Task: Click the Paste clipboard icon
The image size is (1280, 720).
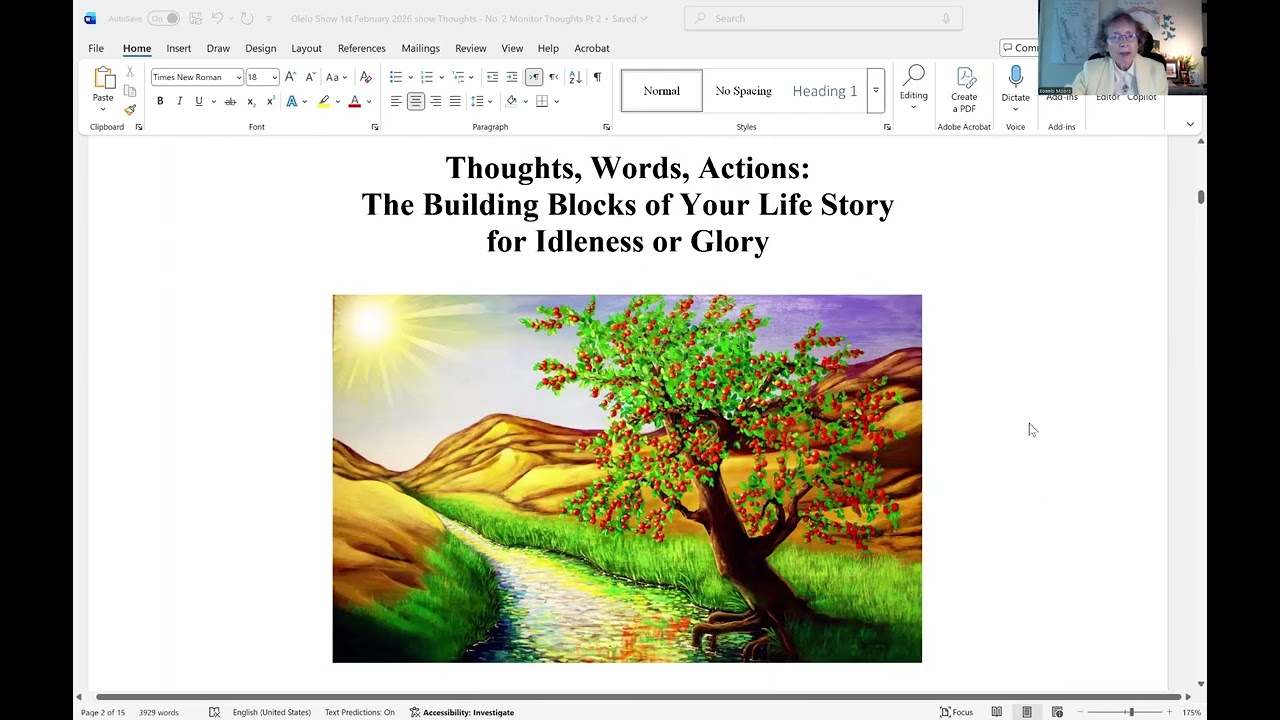Action: pos(103,78)
